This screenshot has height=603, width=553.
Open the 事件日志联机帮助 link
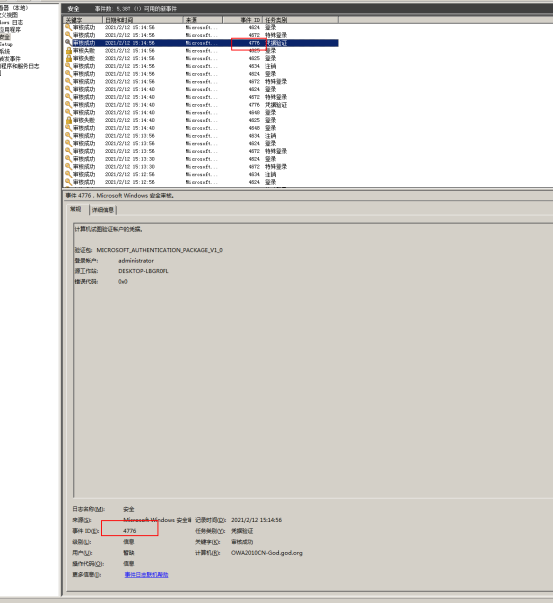pos(146,575)
